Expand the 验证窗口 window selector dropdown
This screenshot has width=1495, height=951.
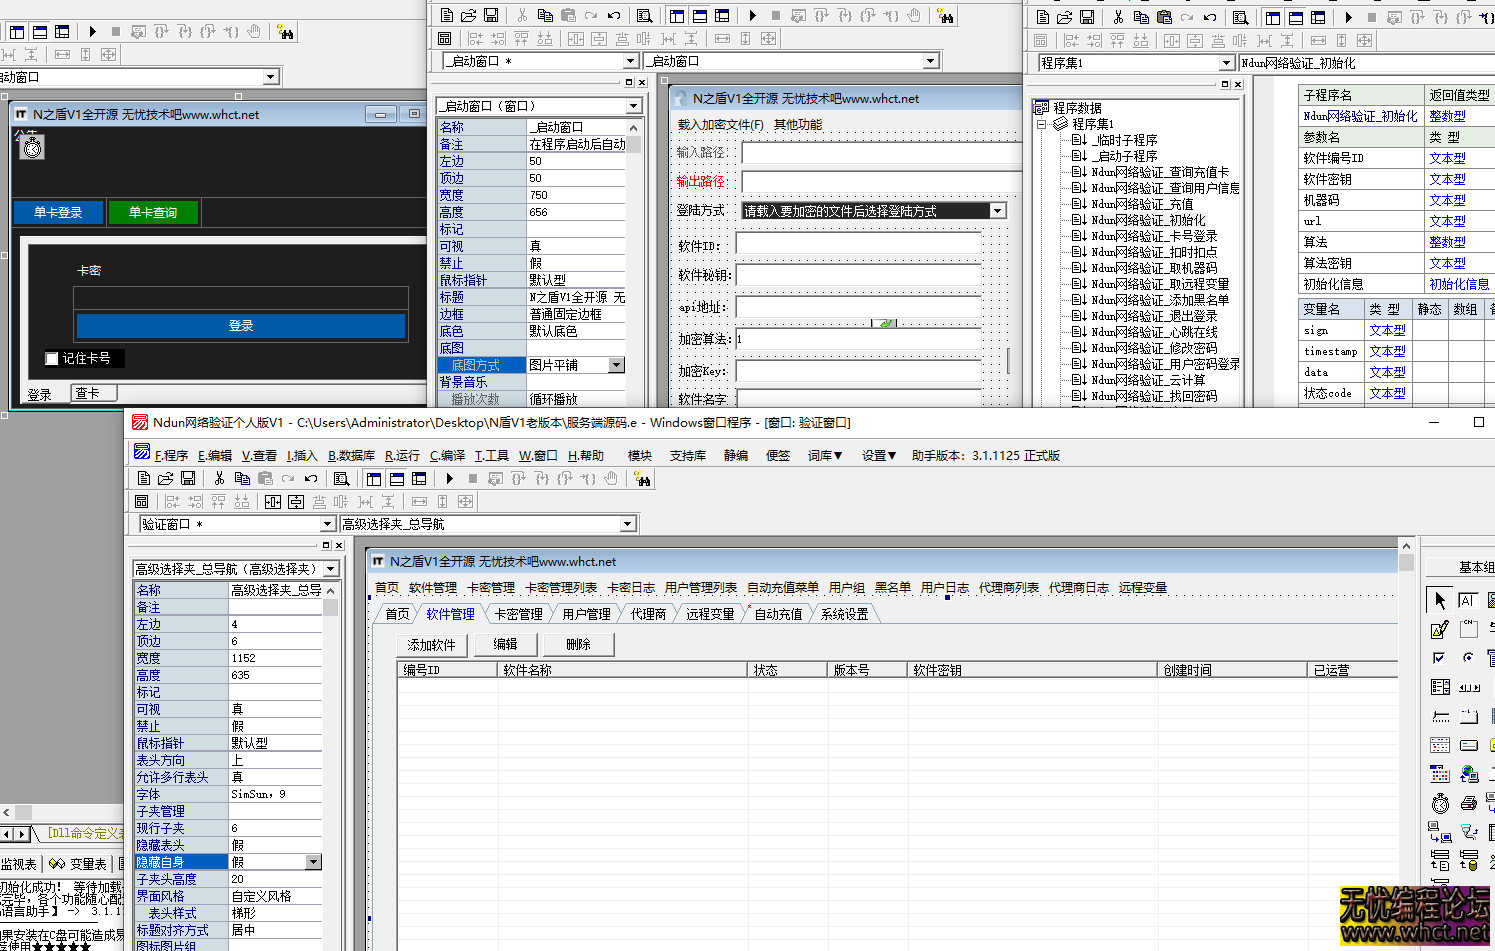[327, 524]
